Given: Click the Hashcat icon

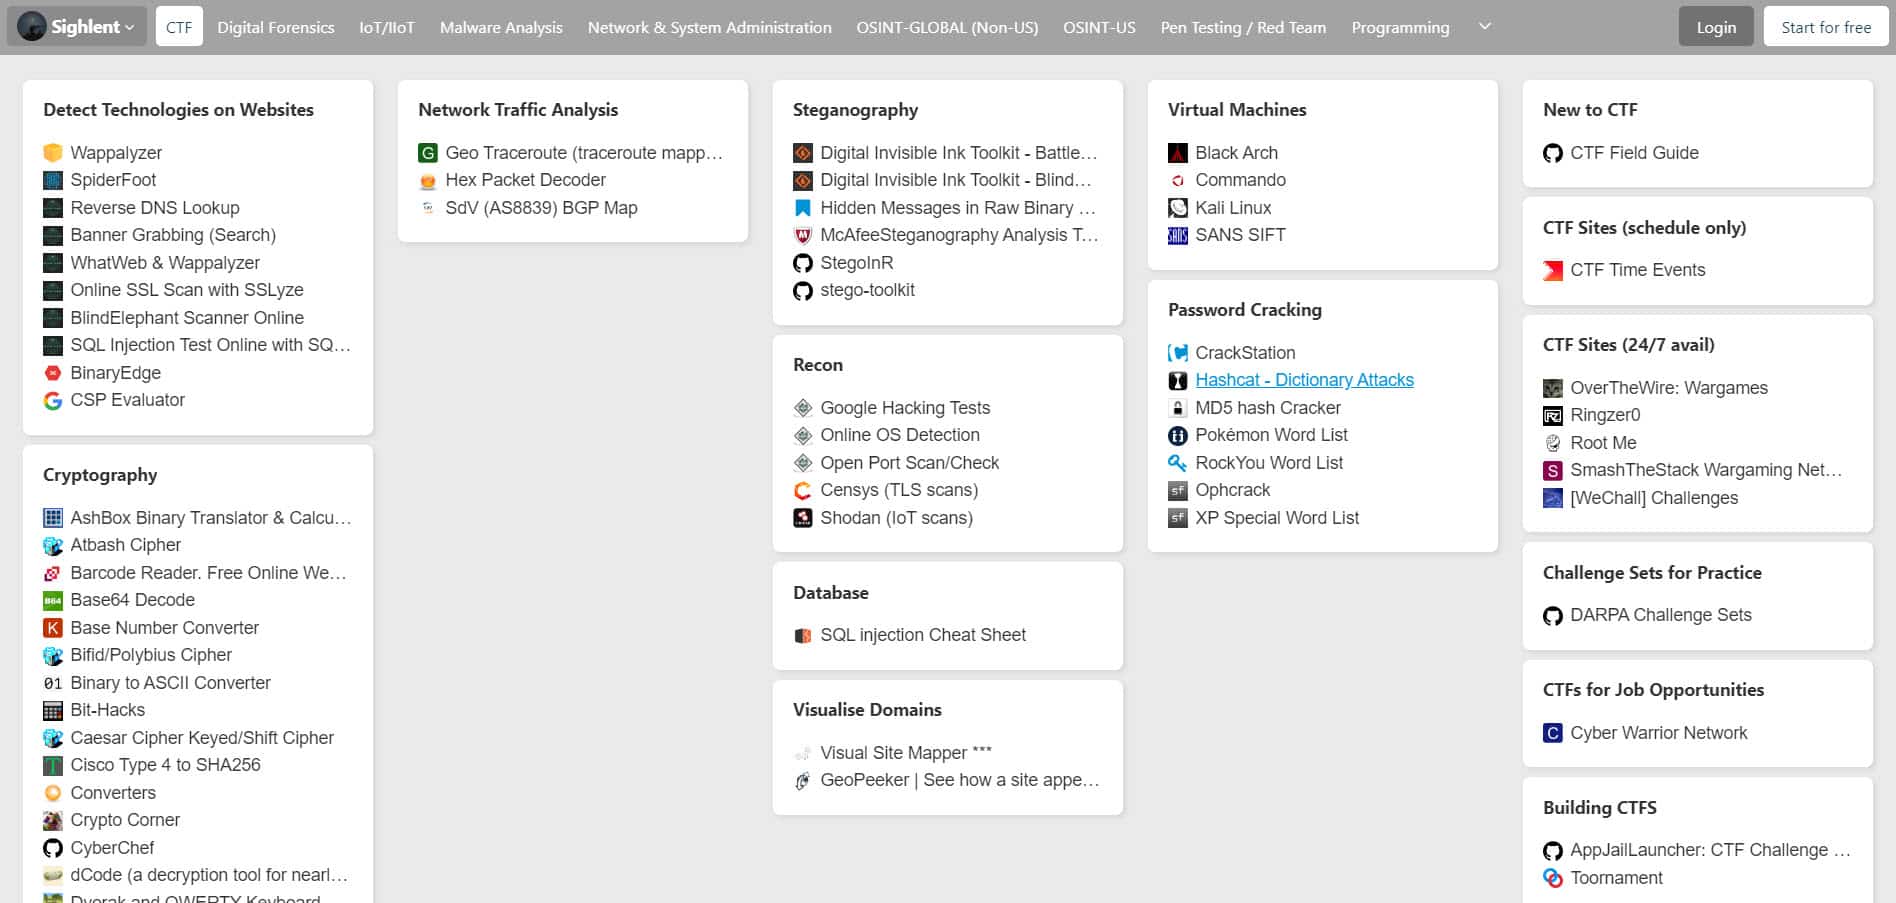Looking at the screenshot, I should 1178,380.
